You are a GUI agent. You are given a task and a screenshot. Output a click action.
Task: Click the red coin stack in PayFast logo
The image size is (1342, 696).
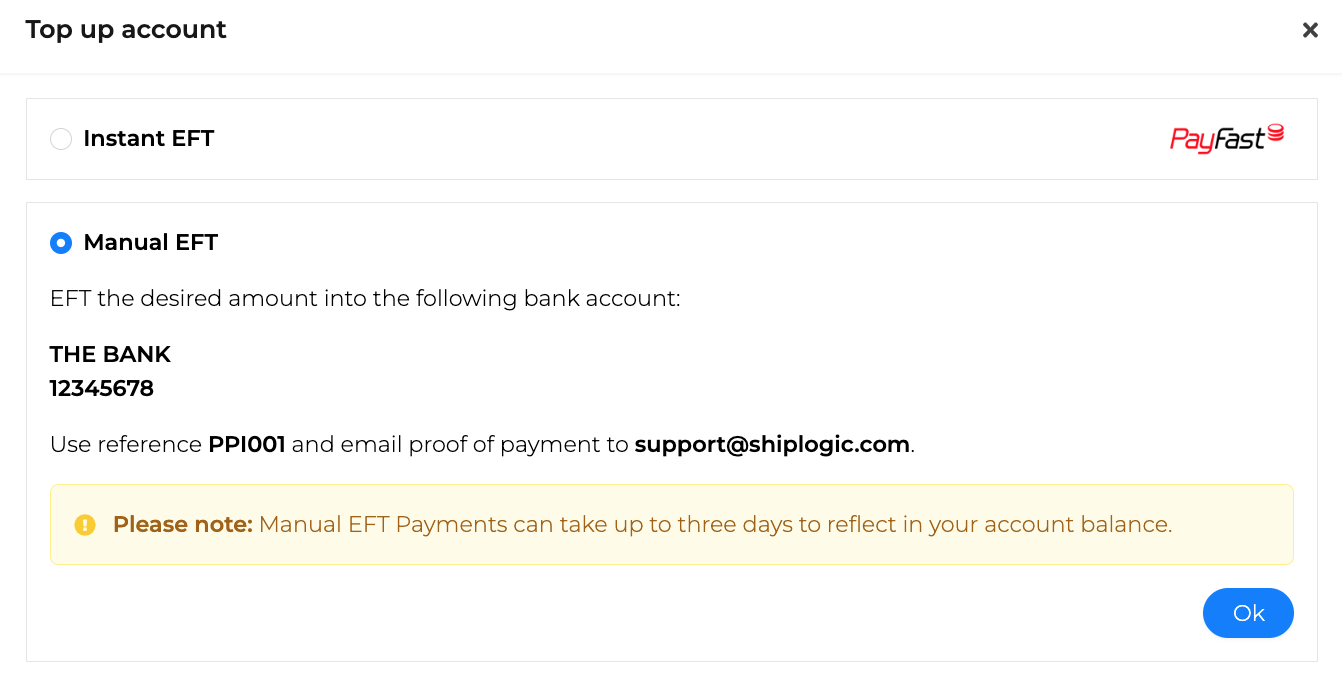click(x=1275, y=133)
